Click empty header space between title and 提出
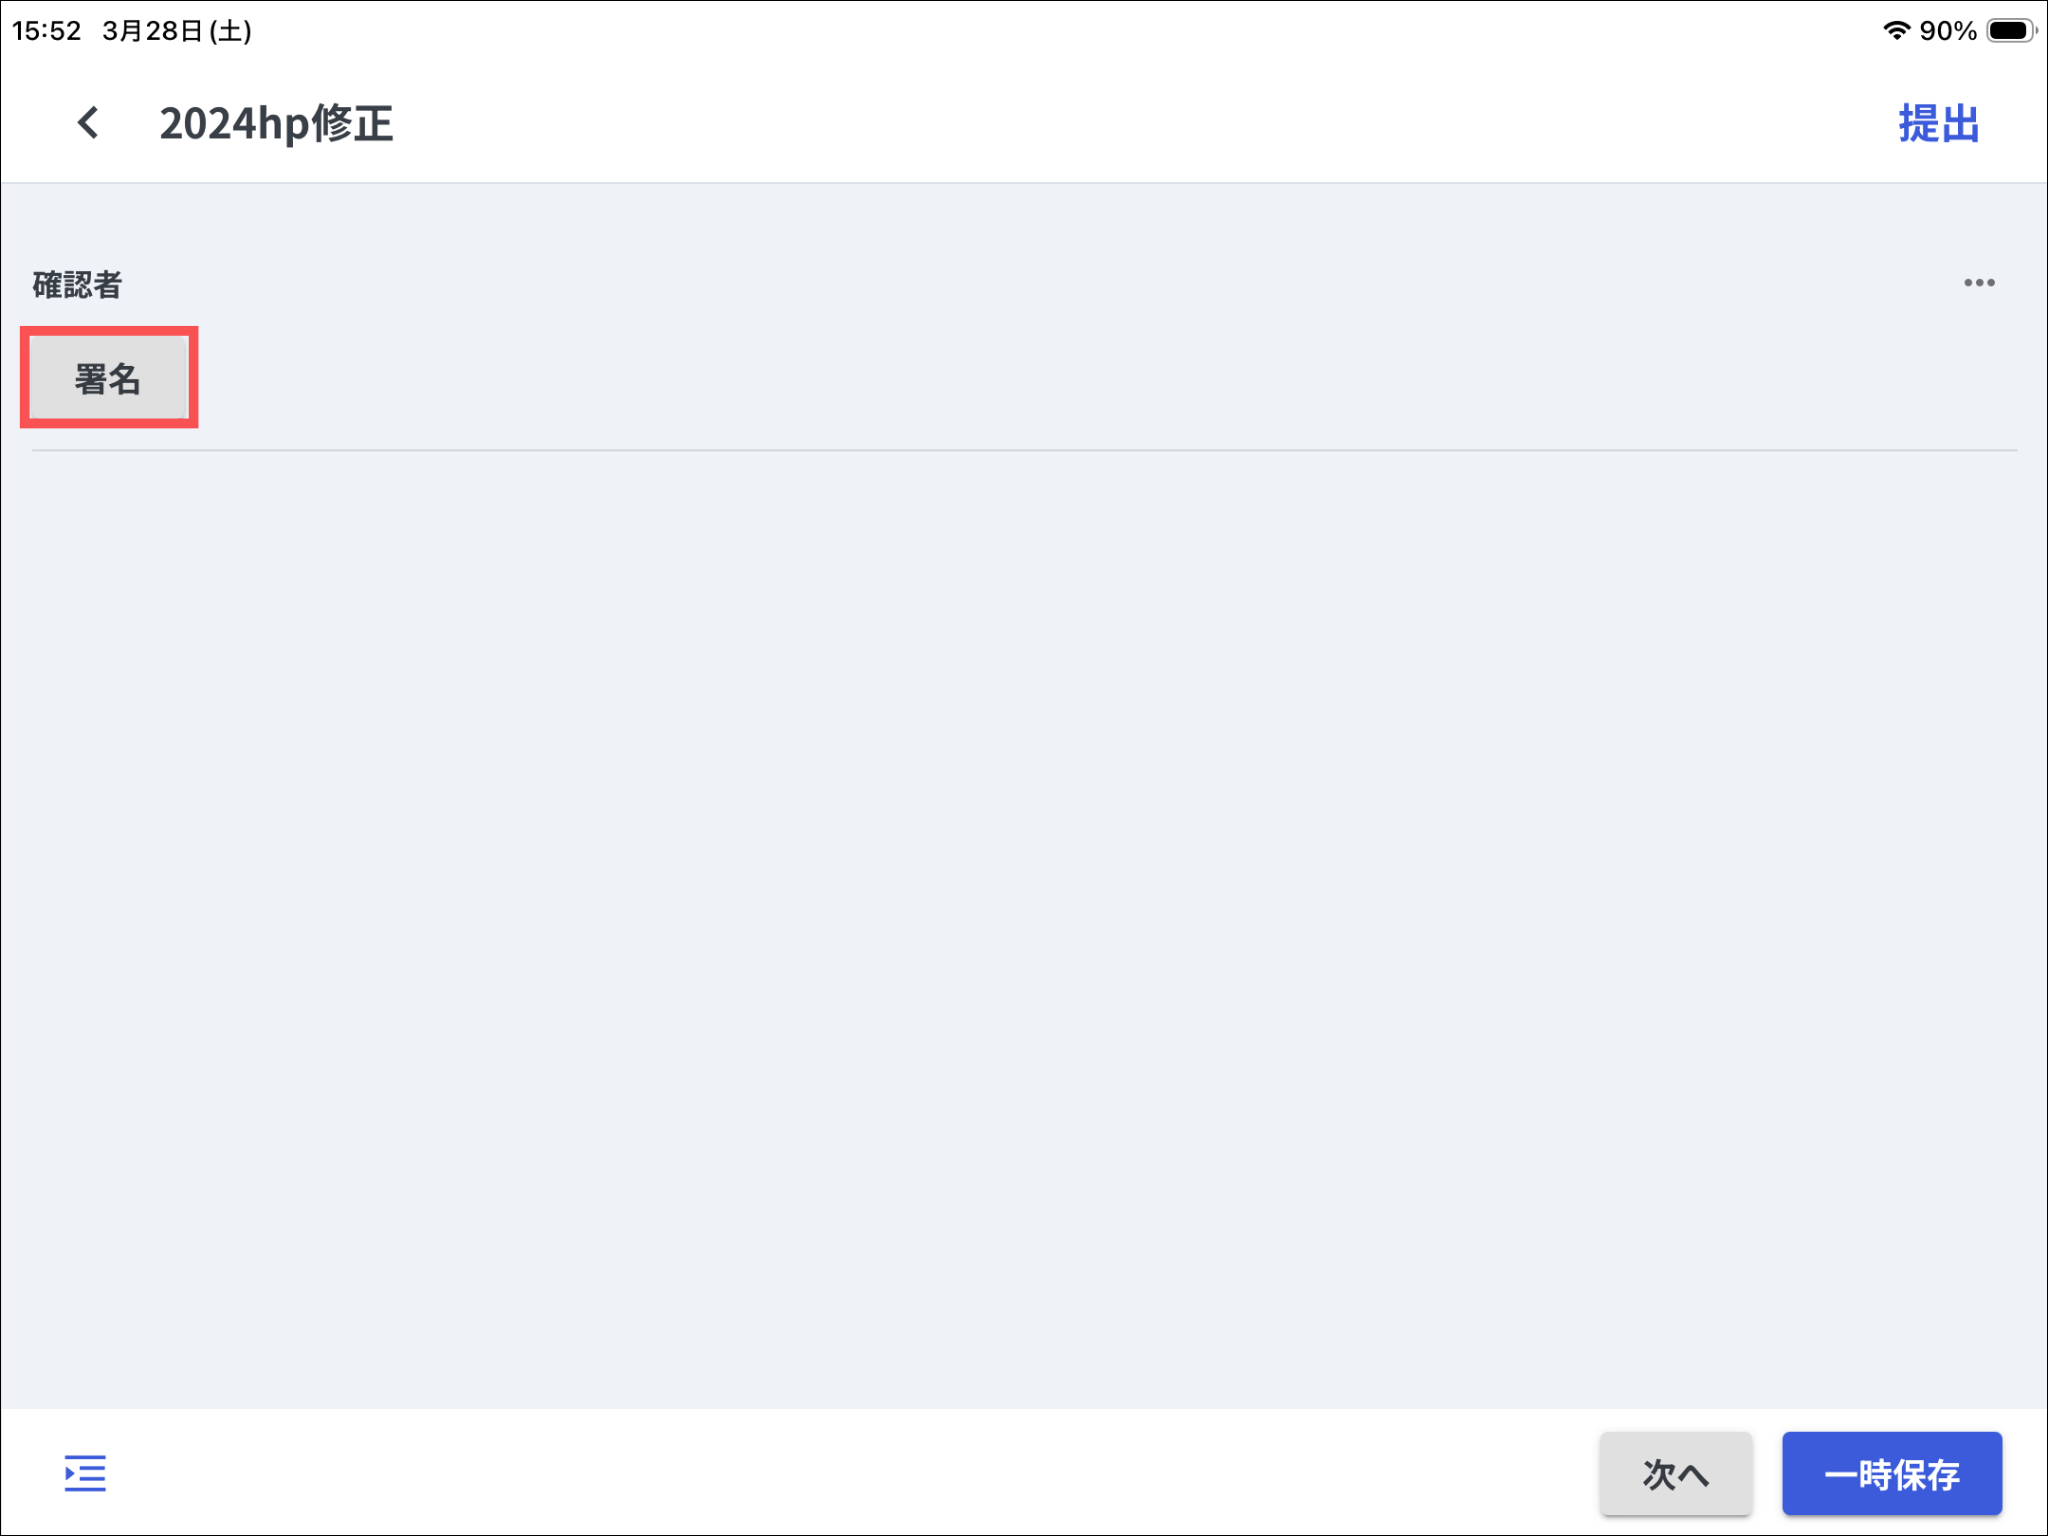 click(1100, 124)
